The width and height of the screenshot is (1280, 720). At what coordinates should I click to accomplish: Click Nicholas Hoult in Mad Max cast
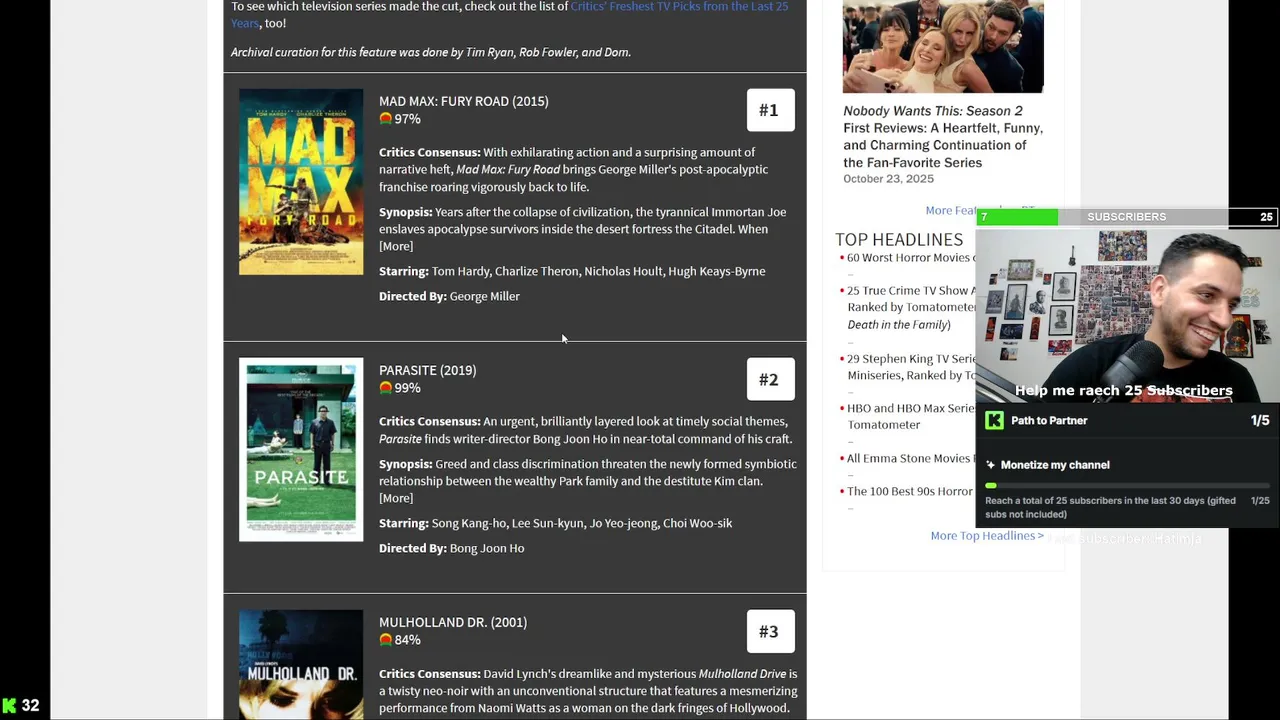pos(623,271)
